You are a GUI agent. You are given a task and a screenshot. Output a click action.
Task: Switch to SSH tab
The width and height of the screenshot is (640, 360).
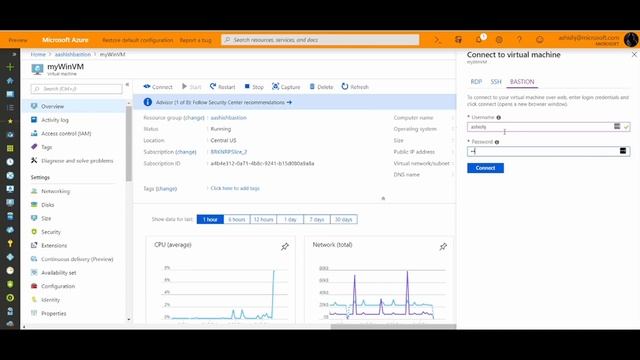(496, 82)
